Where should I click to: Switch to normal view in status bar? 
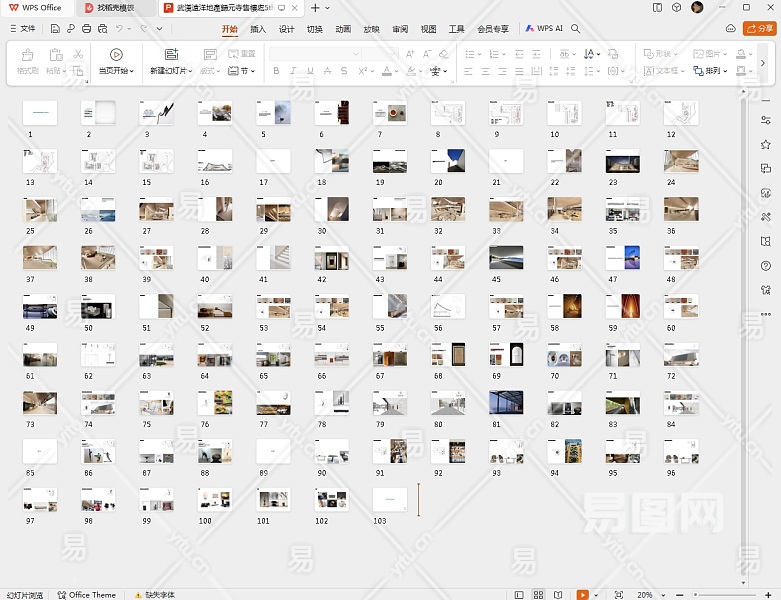pos(521,594)
